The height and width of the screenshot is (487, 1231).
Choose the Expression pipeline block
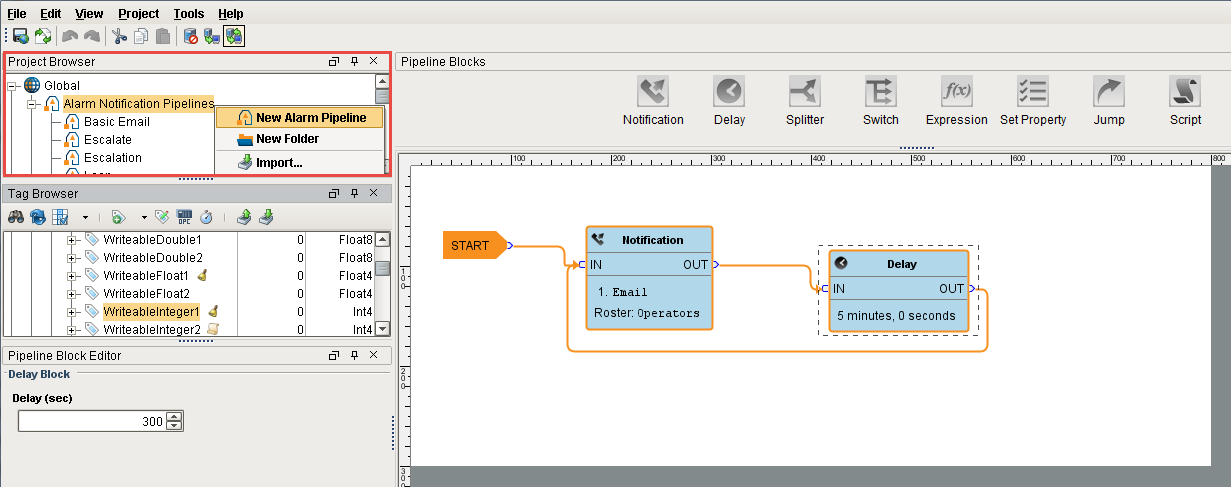coord(957,101)
